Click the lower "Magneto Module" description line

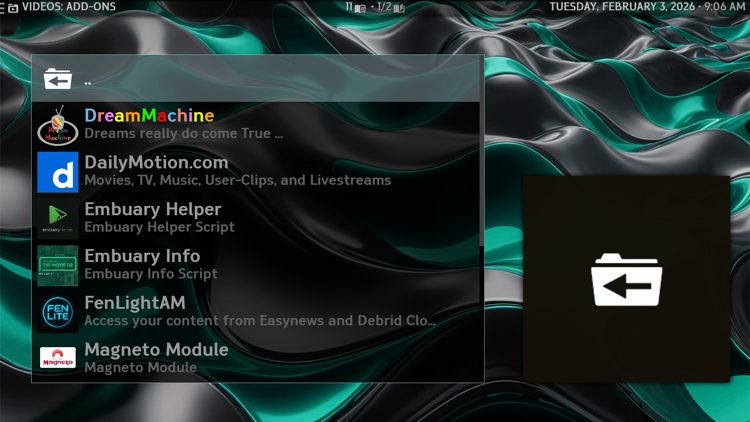(141, 367)
